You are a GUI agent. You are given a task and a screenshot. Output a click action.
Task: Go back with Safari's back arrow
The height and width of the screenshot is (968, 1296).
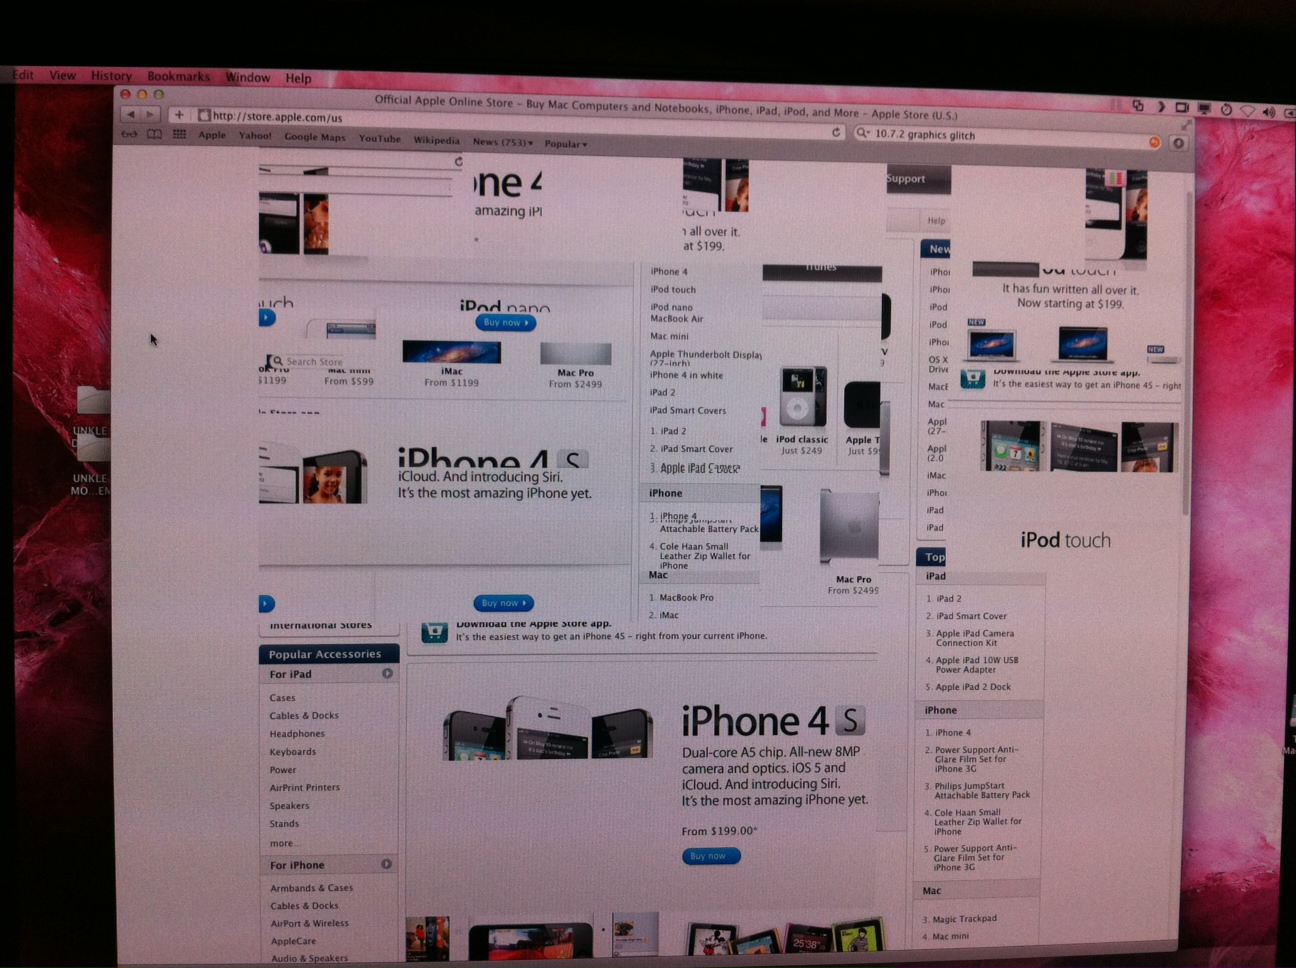(130, 115)
